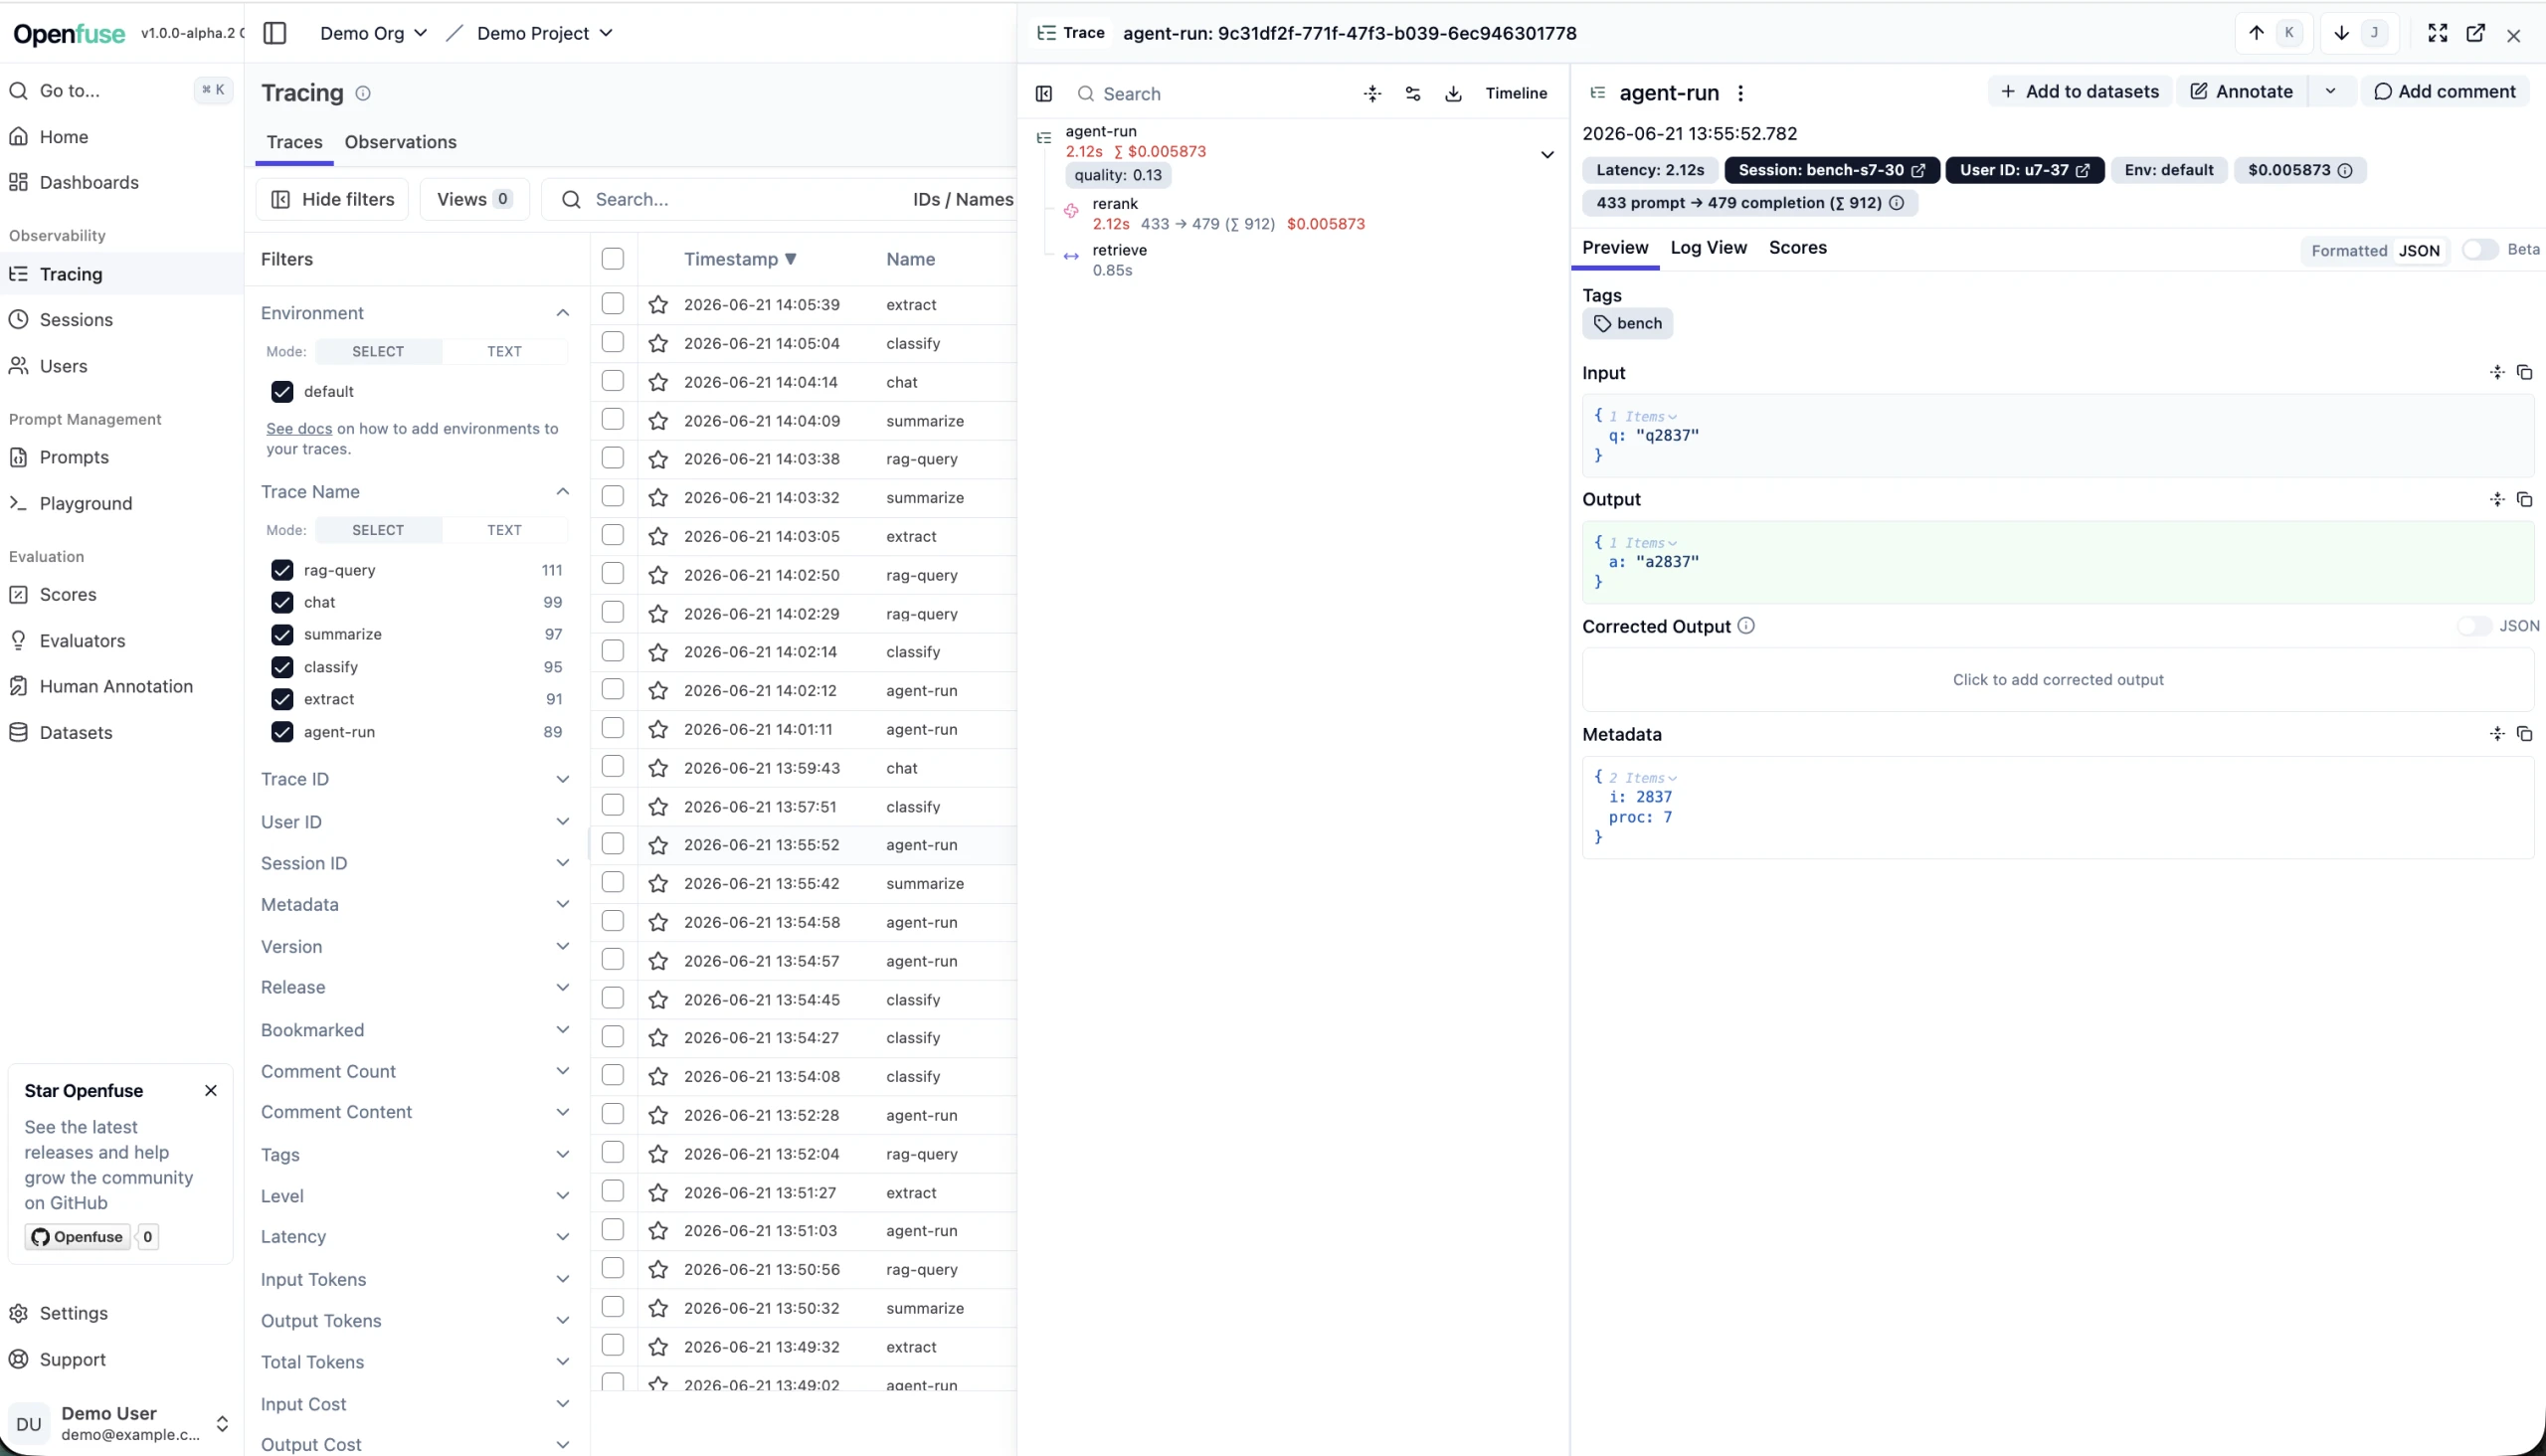Toggle the sidebar panel icon

274,33
